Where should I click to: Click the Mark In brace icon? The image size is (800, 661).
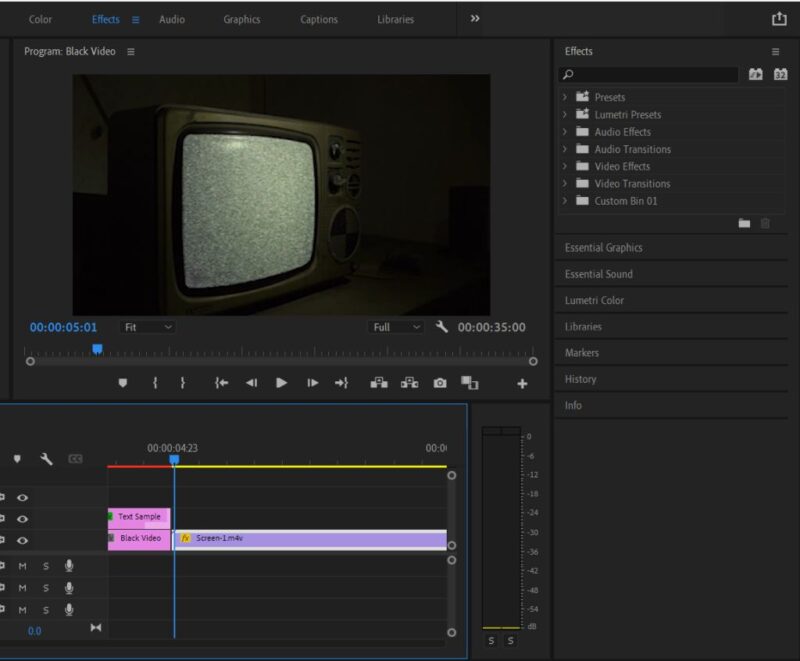(x=155, y=383)
